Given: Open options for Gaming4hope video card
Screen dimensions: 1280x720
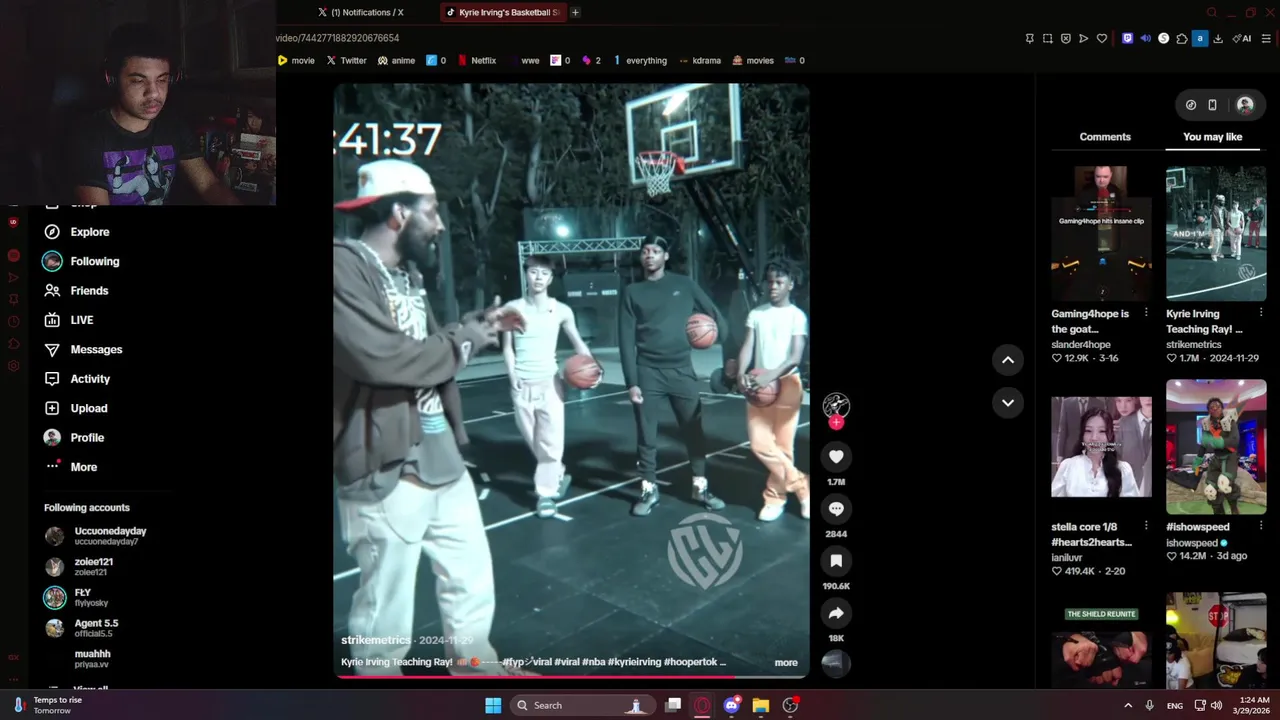Looking at the screenshot, I should (1146, 313).
